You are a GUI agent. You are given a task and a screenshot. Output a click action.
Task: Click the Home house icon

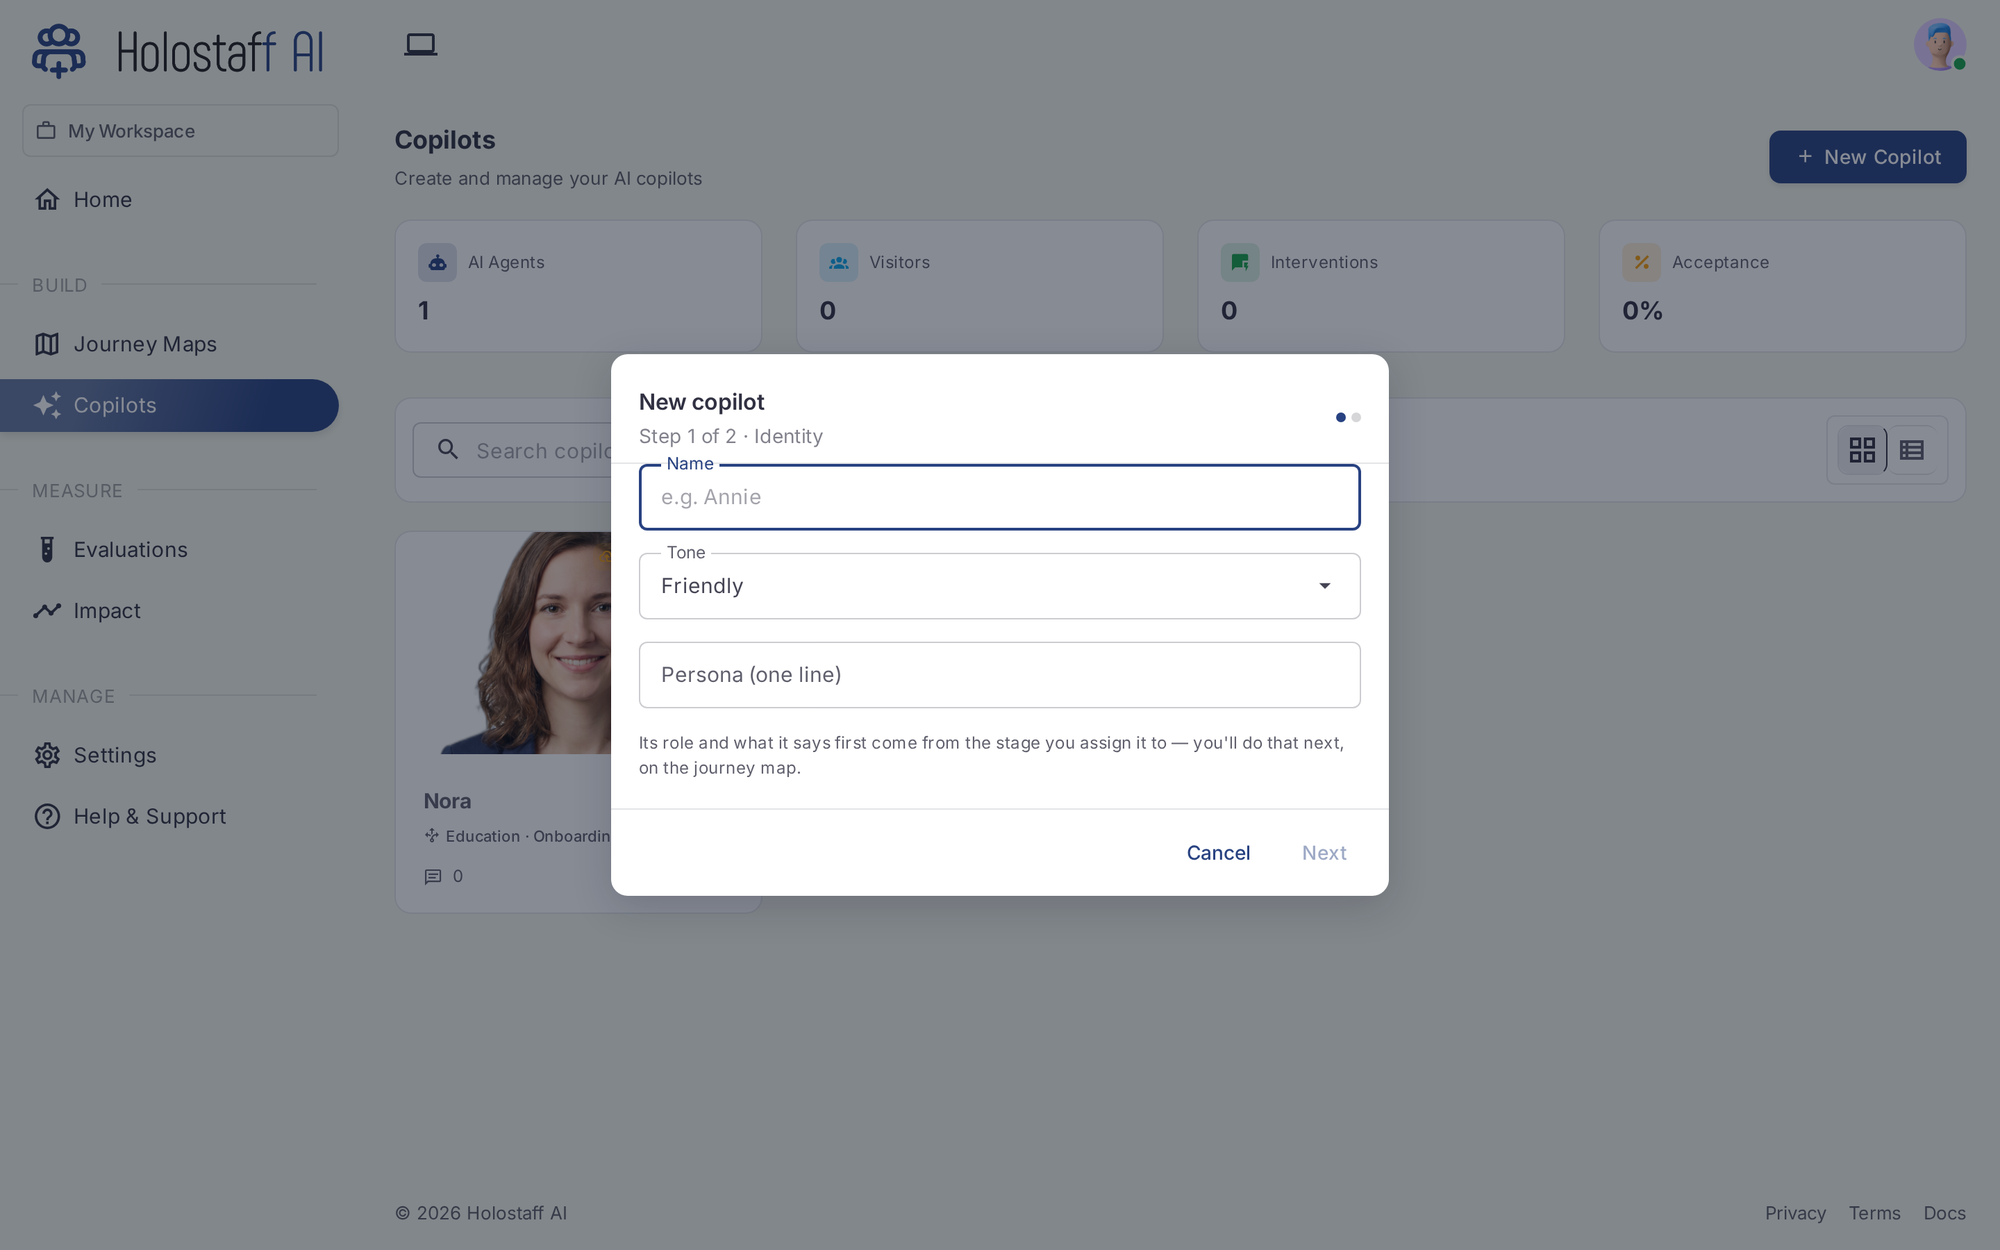point(47,199)
